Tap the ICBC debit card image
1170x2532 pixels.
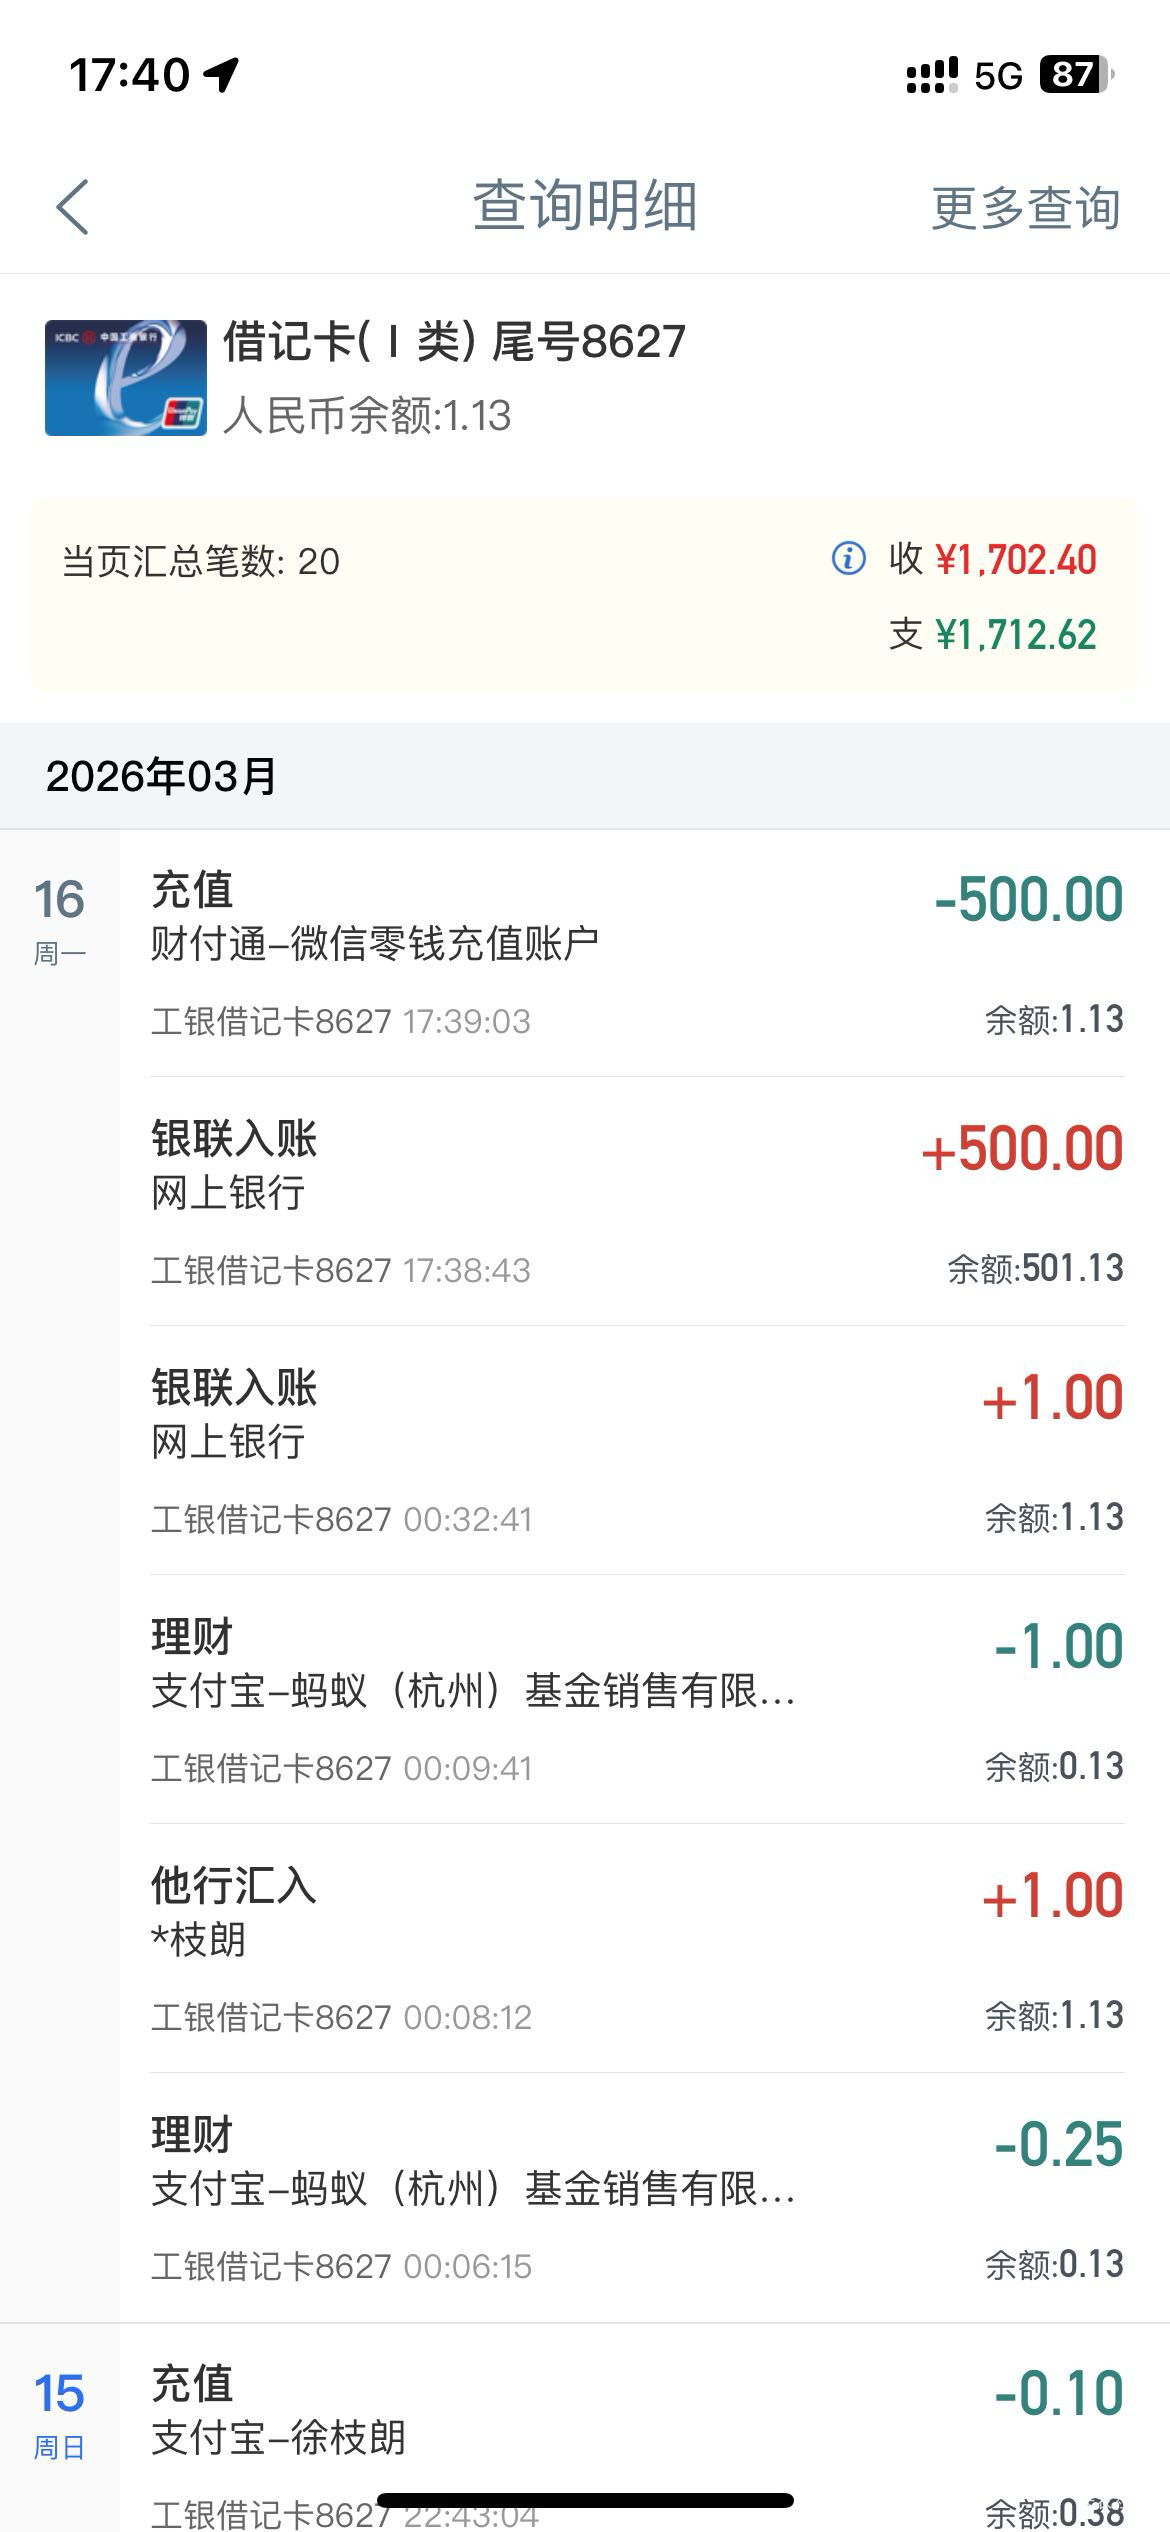pyautogui.click(x=126, y=378)
